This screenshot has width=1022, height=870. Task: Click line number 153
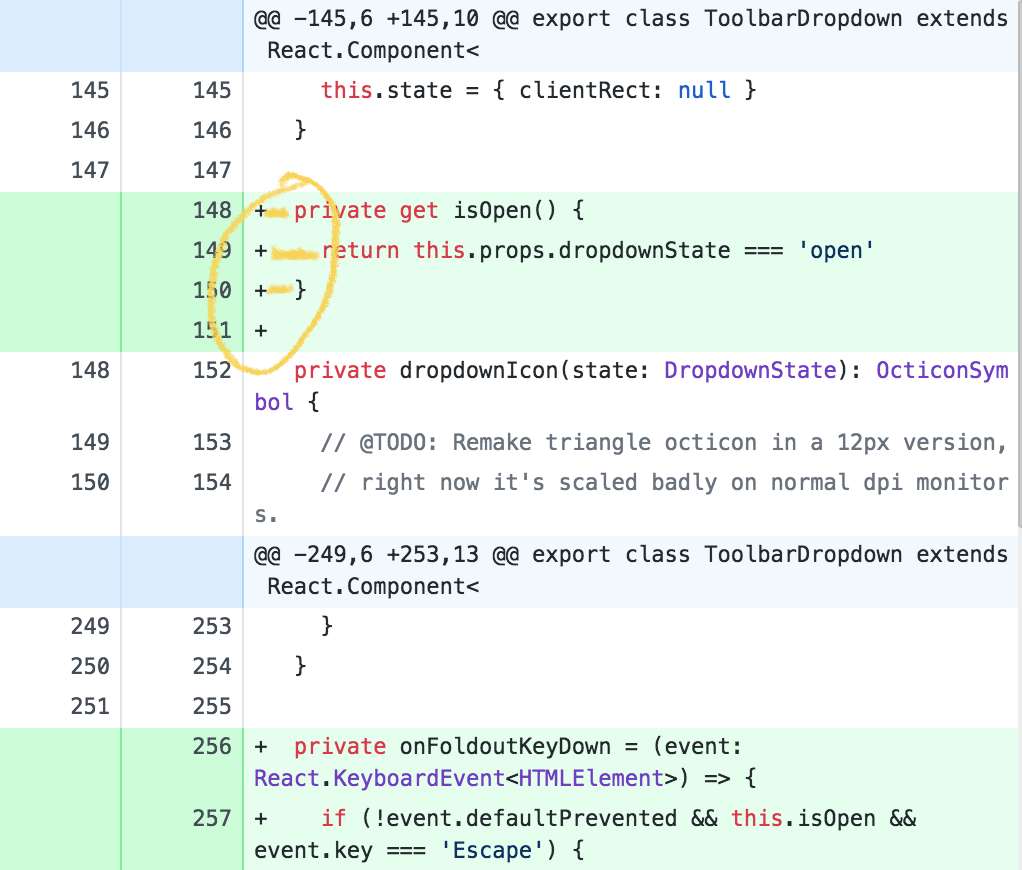[x=212, y=442]
